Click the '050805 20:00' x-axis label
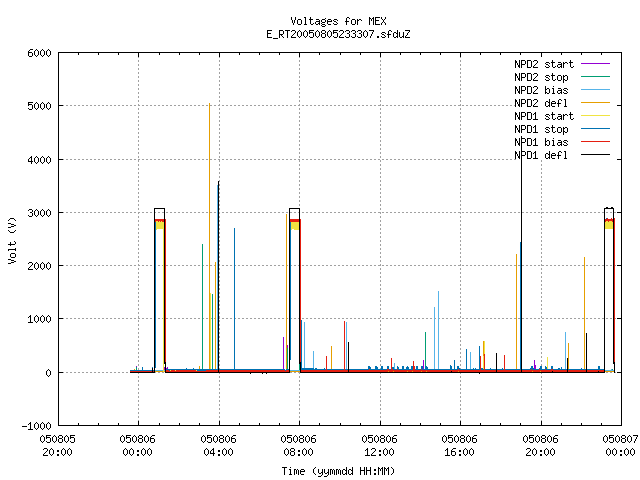 (58, 446)
